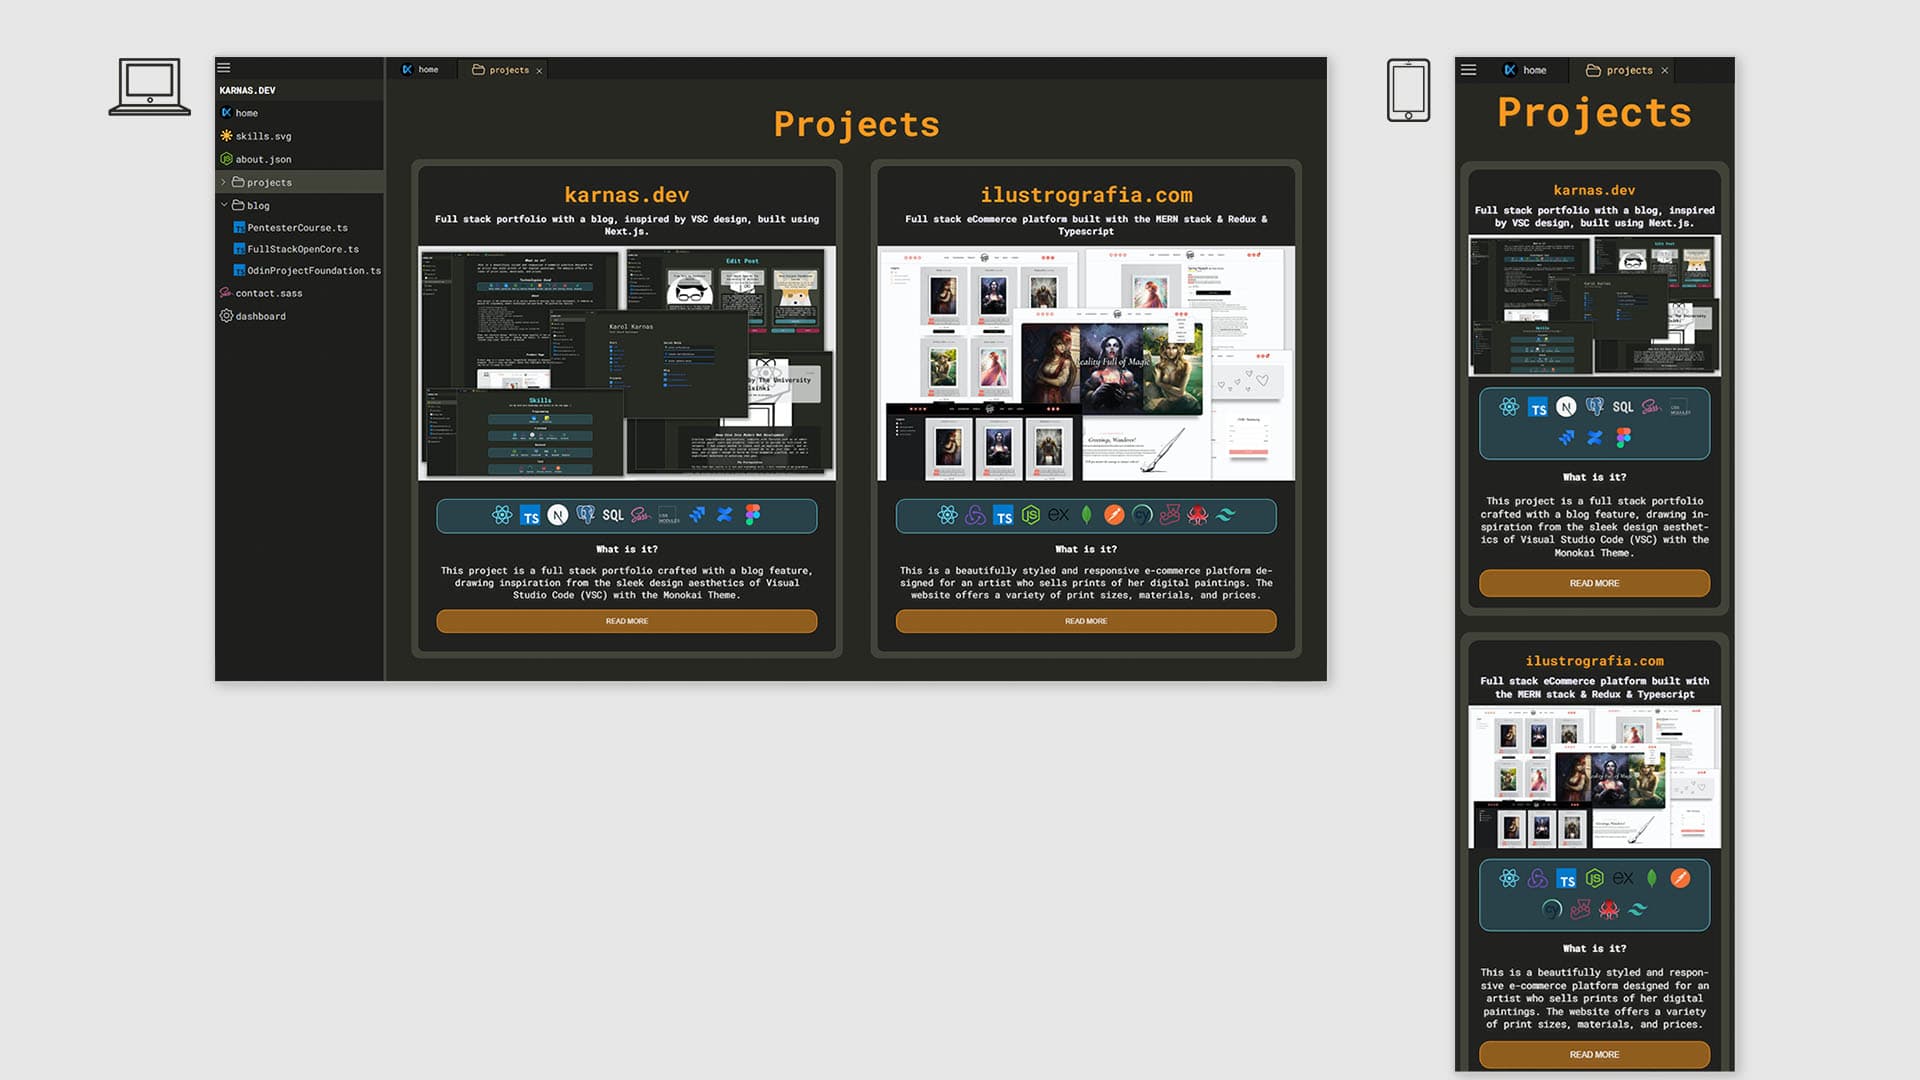Viewport: 1920px width, 1080px height.
Task: Click the Node.js icon on ilustrografia desktop card
Action: (x=1031, y=515)
